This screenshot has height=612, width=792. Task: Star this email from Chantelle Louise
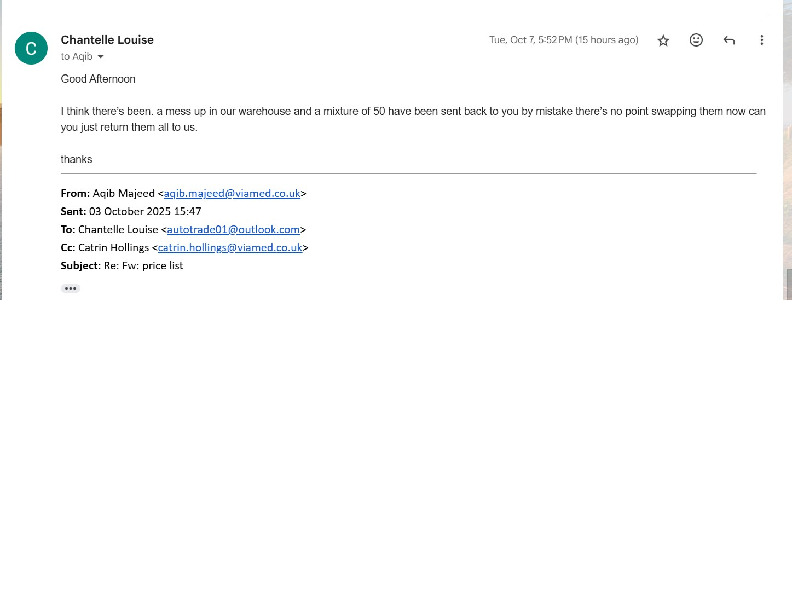point(663,40)
